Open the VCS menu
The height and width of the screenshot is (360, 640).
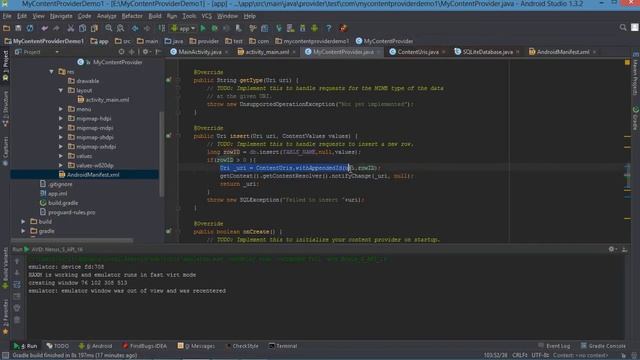tap(207, 16)
